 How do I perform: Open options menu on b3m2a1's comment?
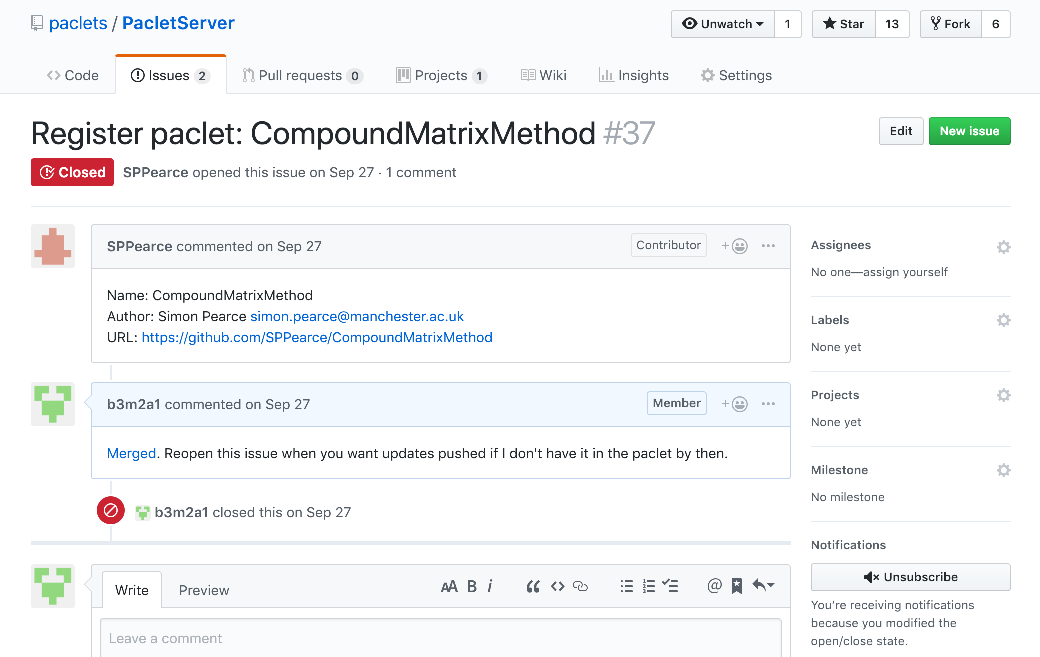(768, 404)
